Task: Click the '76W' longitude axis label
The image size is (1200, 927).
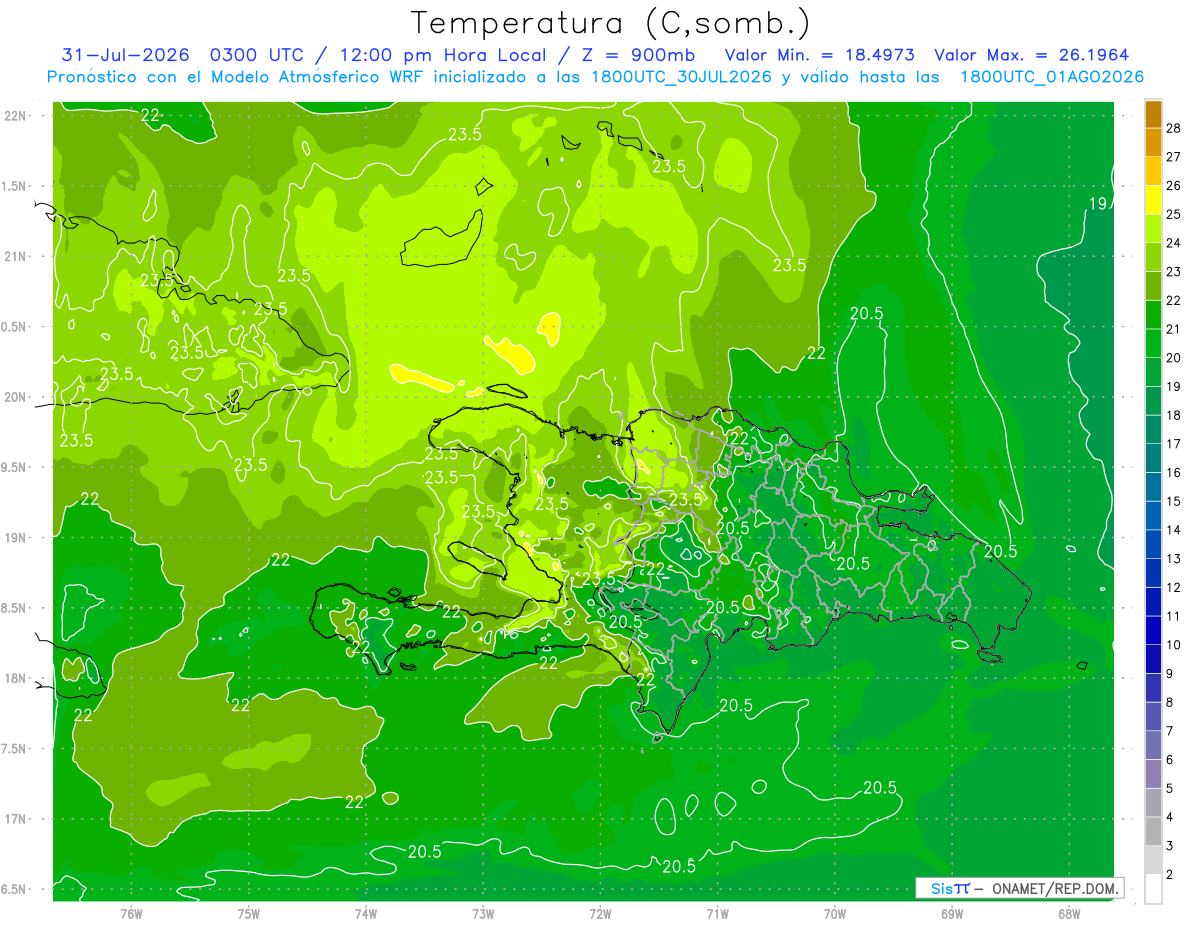Action: tap(131, 913)
